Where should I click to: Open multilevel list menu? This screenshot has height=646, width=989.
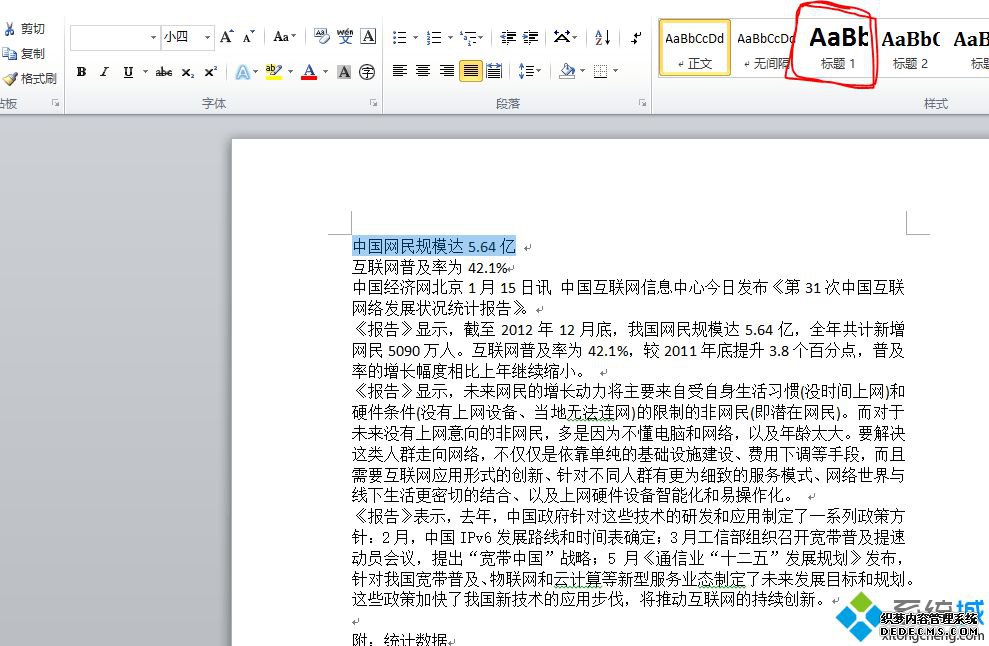pyautogui.click(x=471, y=38)
